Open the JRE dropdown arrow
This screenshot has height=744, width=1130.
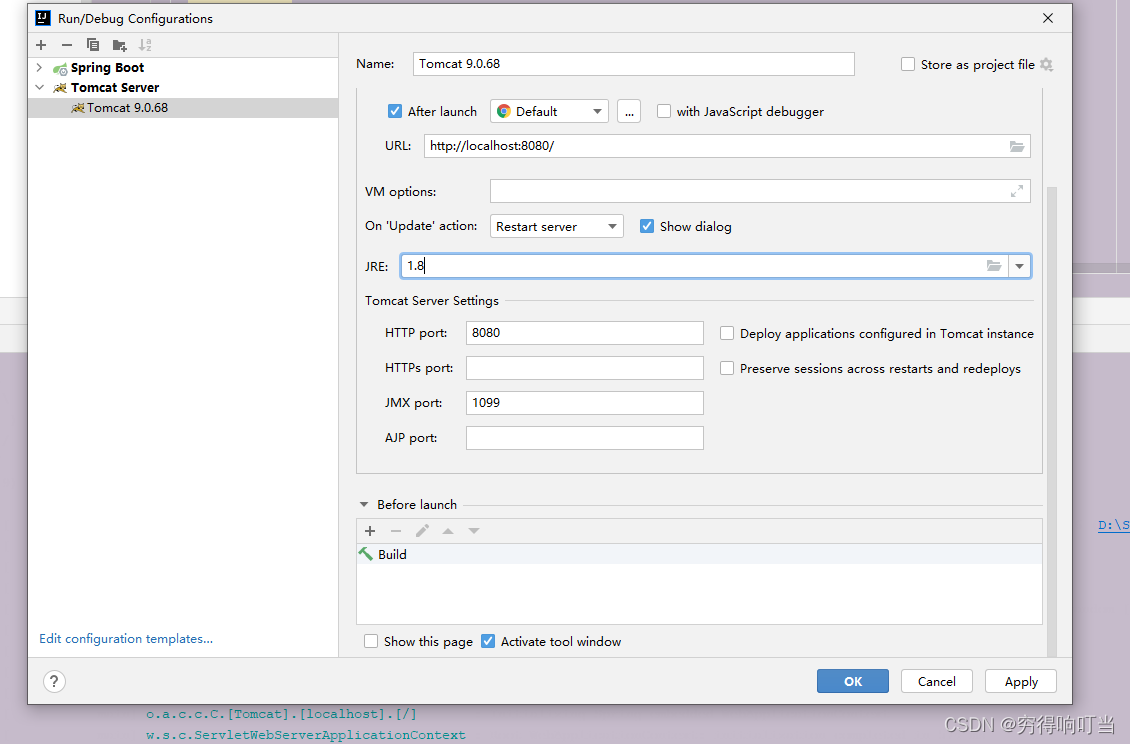coord(1019,266)
